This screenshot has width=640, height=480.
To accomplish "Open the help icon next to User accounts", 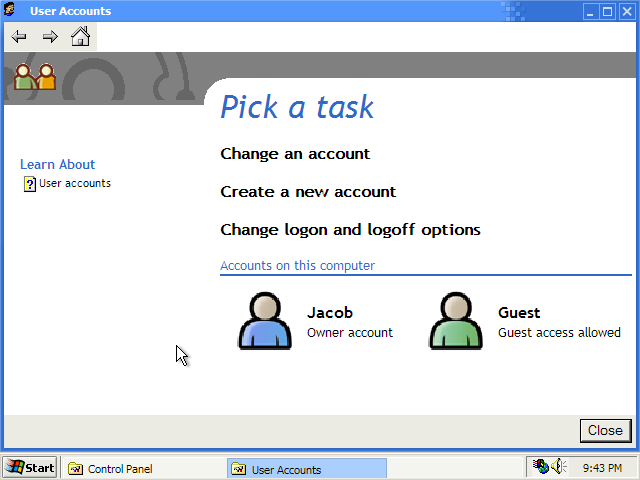I will (x=29, y=184).
